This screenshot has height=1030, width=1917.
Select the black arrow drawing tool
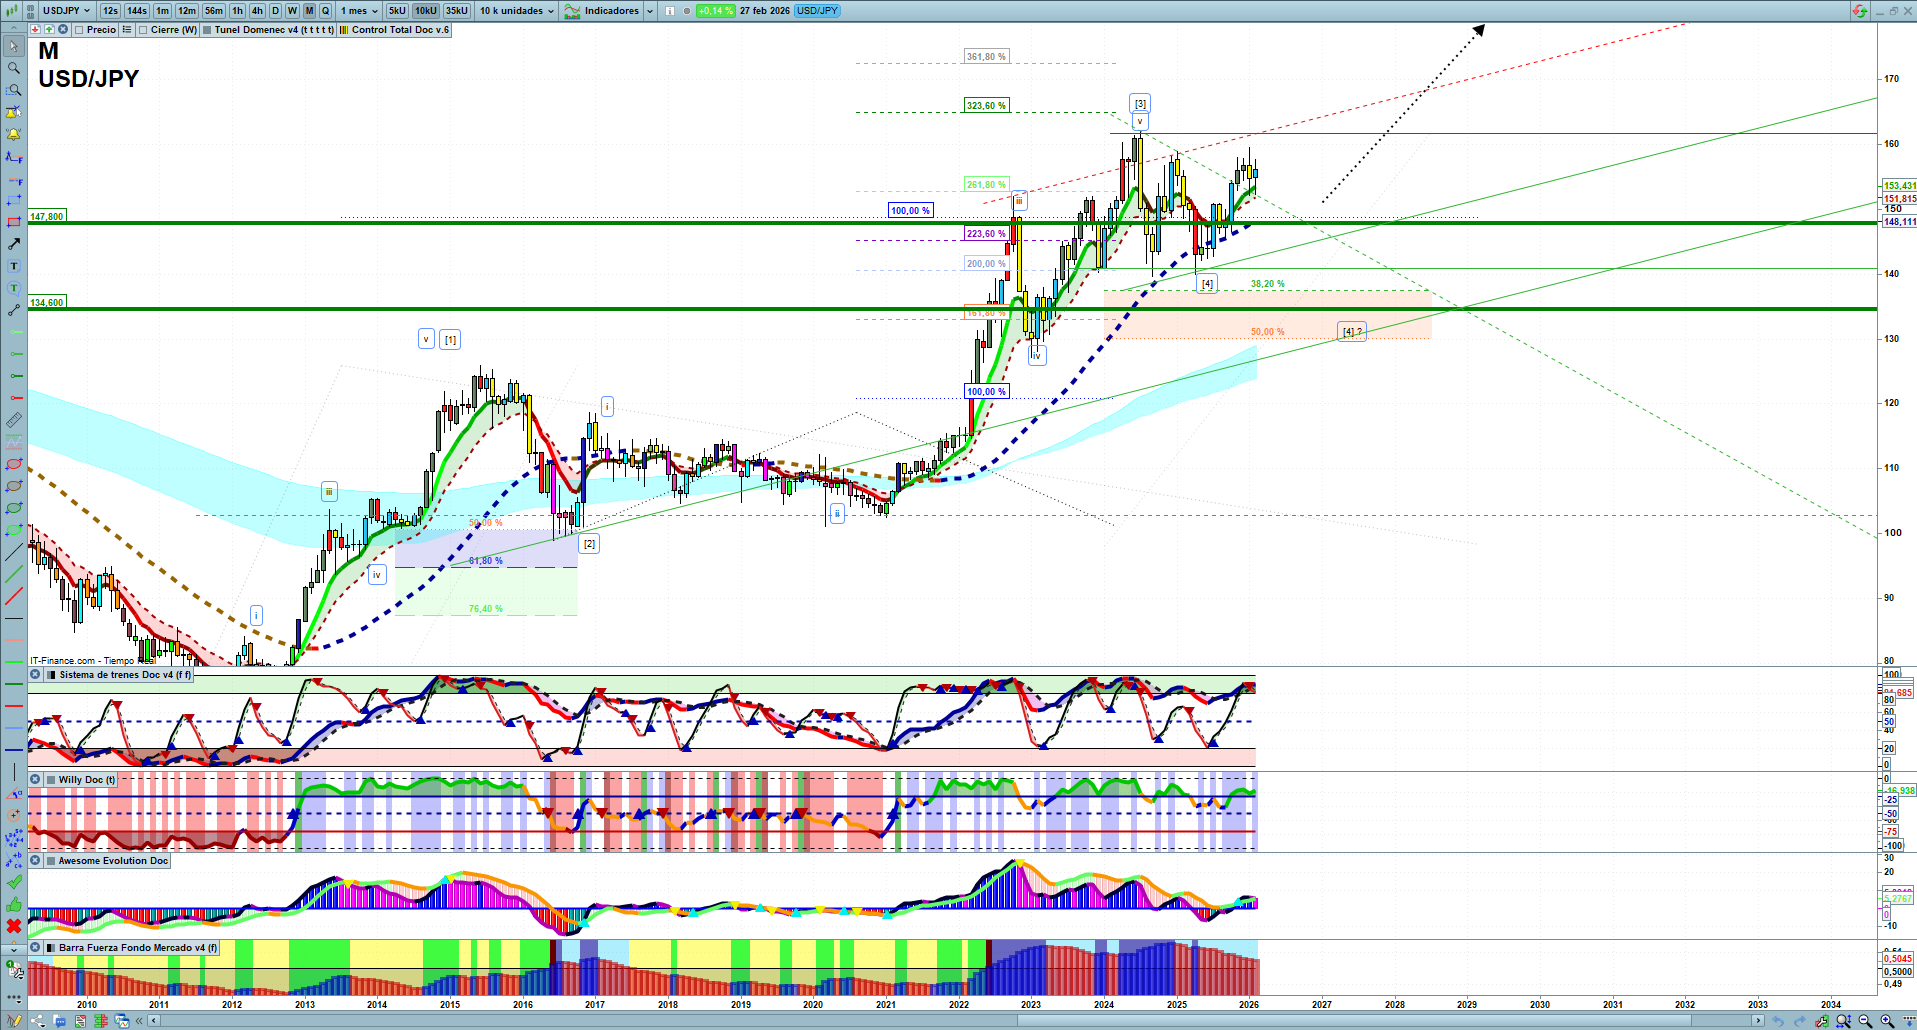(14, 244)
